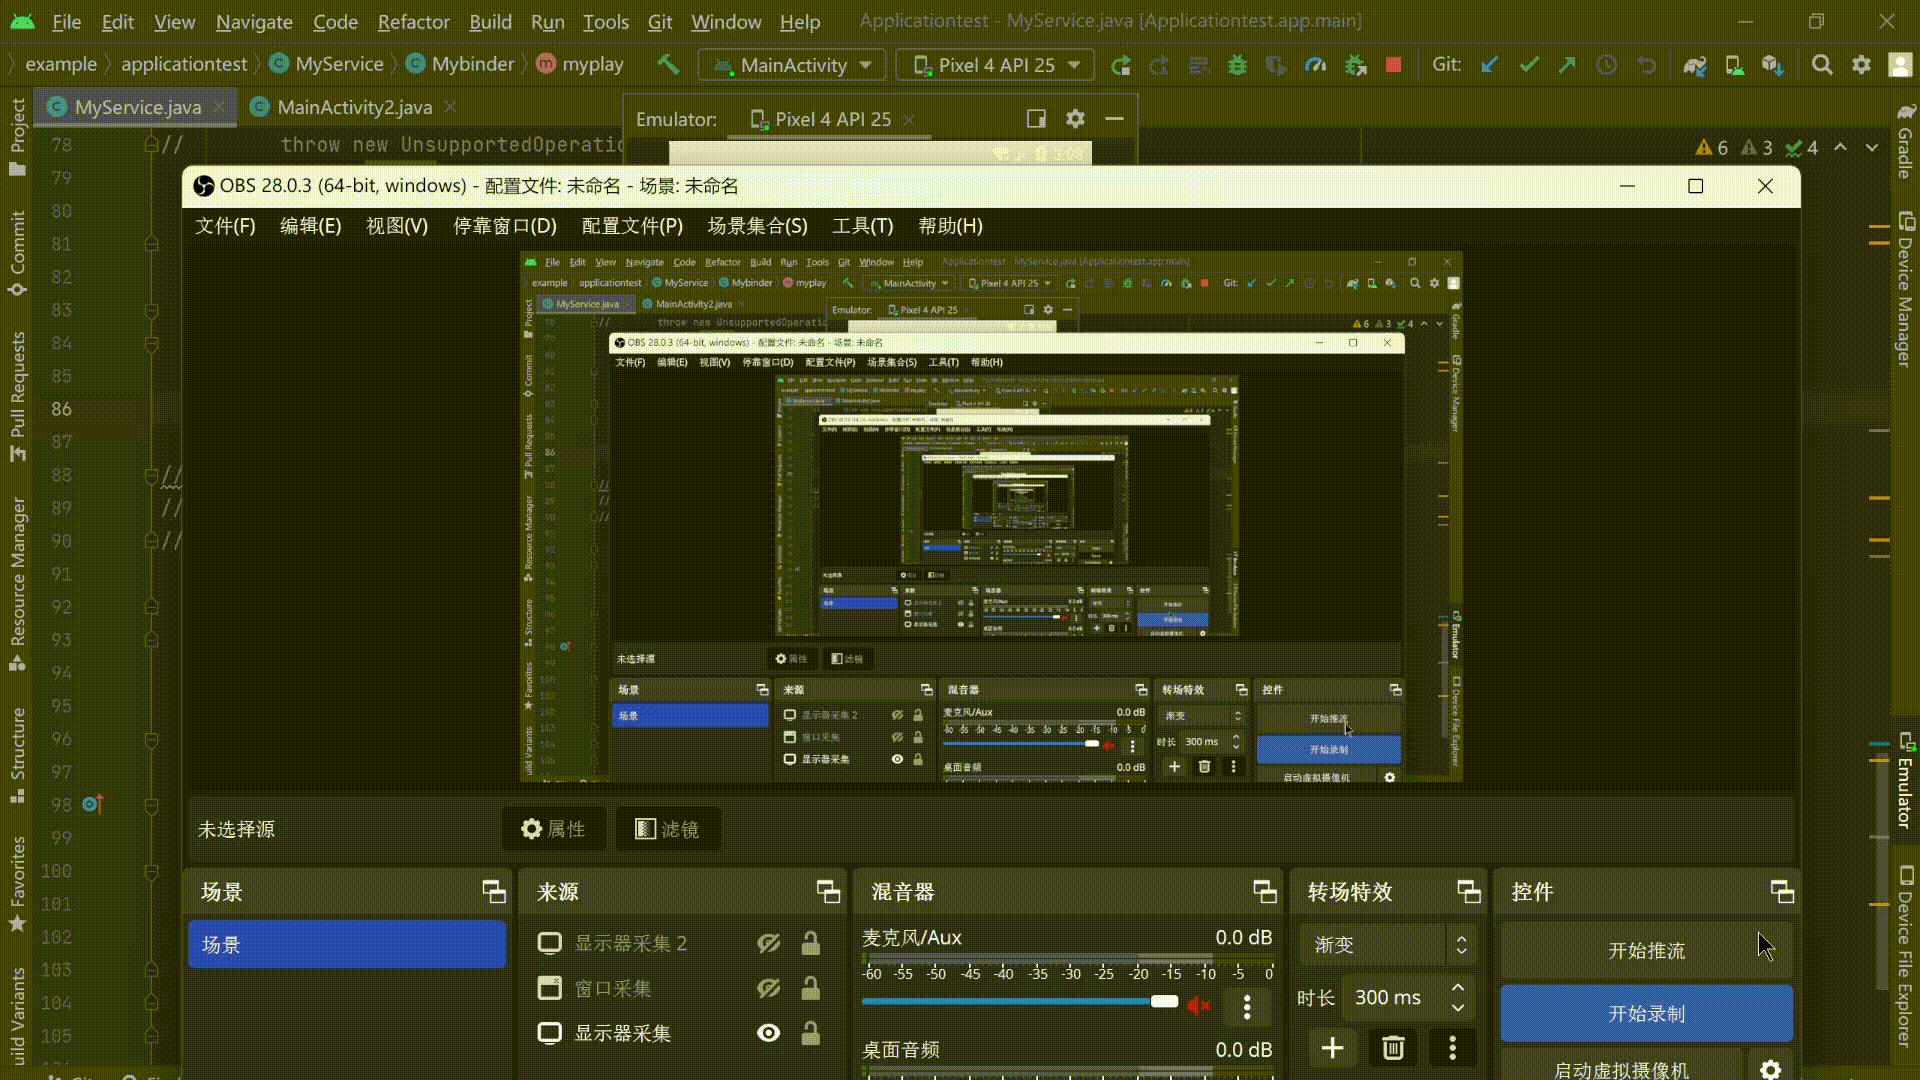The width and height of the screenshot is (1920, 1080).
Task: Toggle lock on 显示器采集 2 source
Action: pyautogui.click(x=811, y=943)
